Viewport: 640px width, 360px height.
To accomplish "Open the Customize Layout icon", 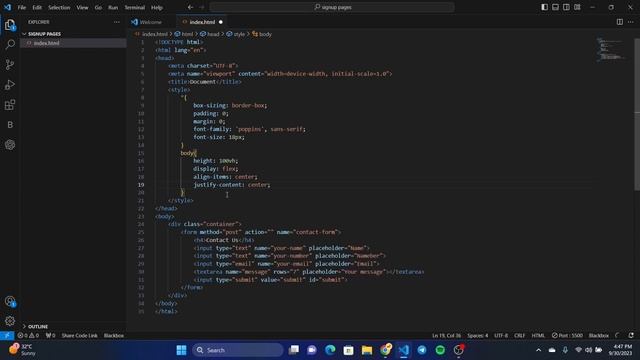I will tap(577, 7).
